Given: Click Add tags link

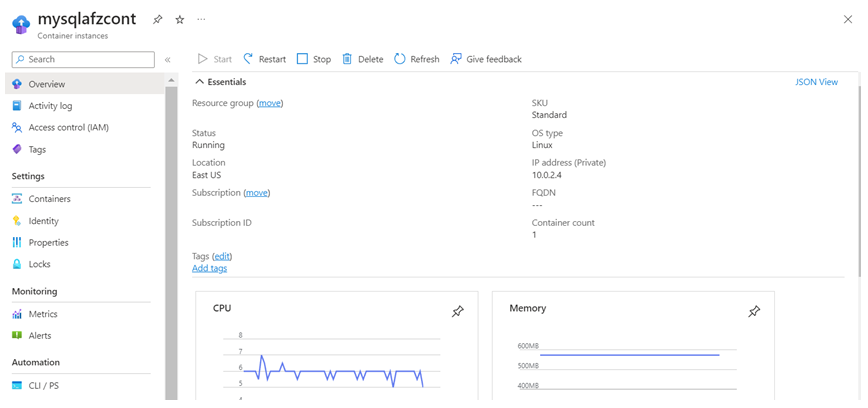Looking at the screenshot, I should click(x=209, y=268).
